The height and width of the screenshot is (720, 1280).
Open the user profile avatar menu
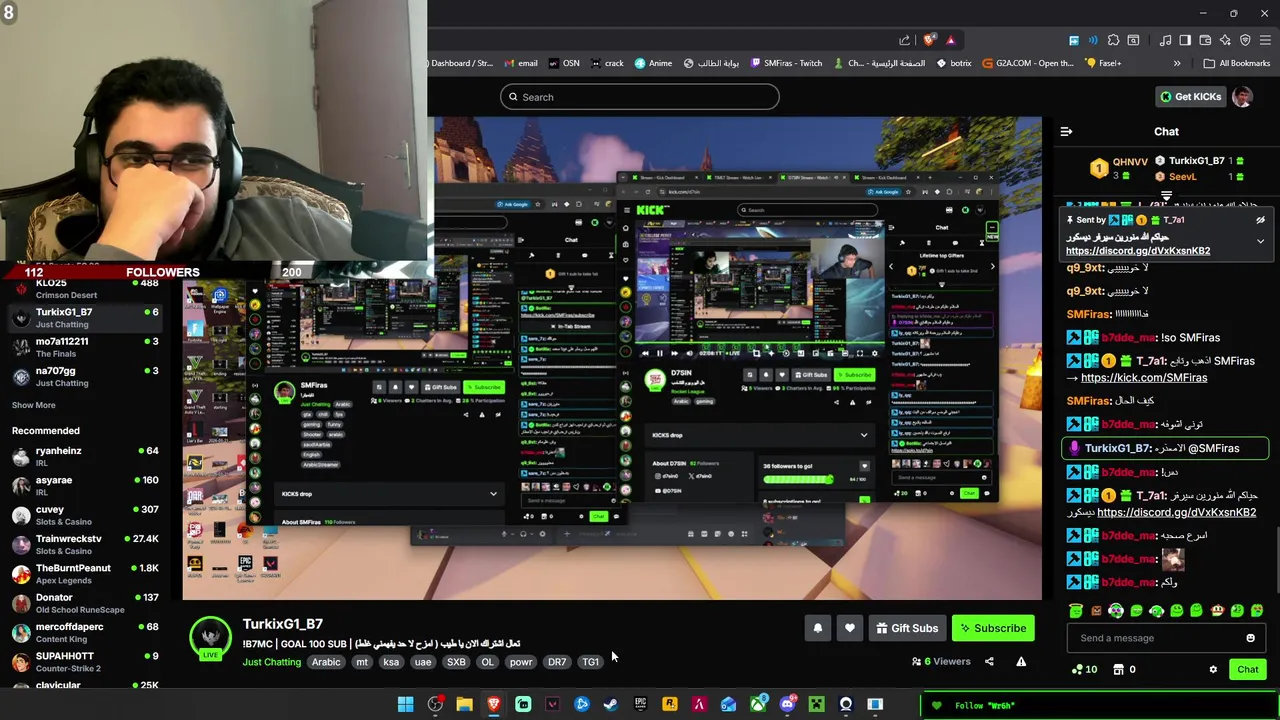1242,97
